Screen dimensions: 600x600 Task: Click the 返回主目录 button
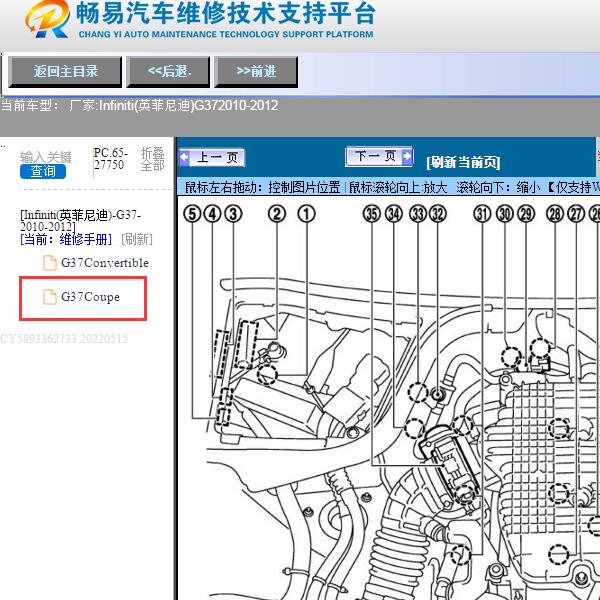click(65, 72)
